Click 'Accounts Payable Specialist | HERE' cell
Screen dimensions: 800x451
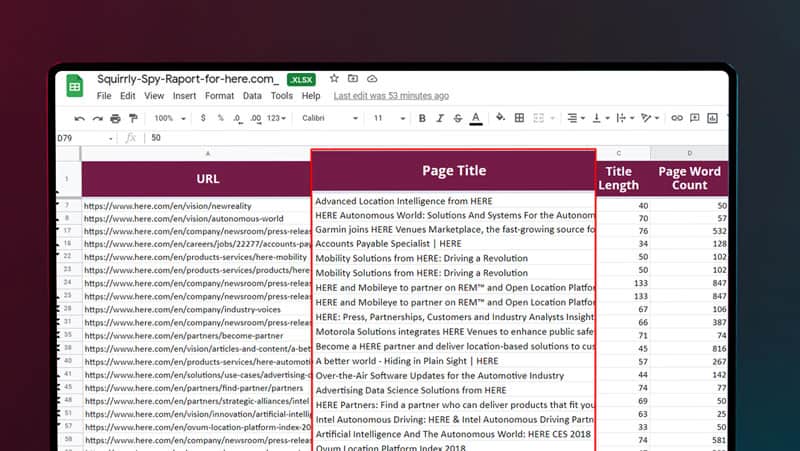(454, 244)
